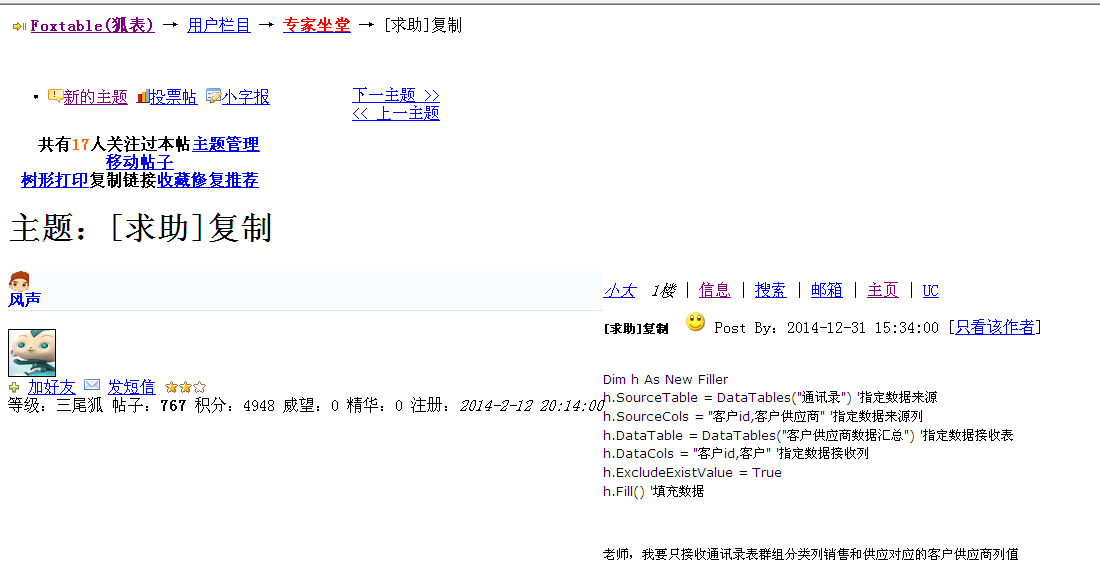Send a 发短信 message
The image size is (1100, 570).
click(x=131, y=387)
